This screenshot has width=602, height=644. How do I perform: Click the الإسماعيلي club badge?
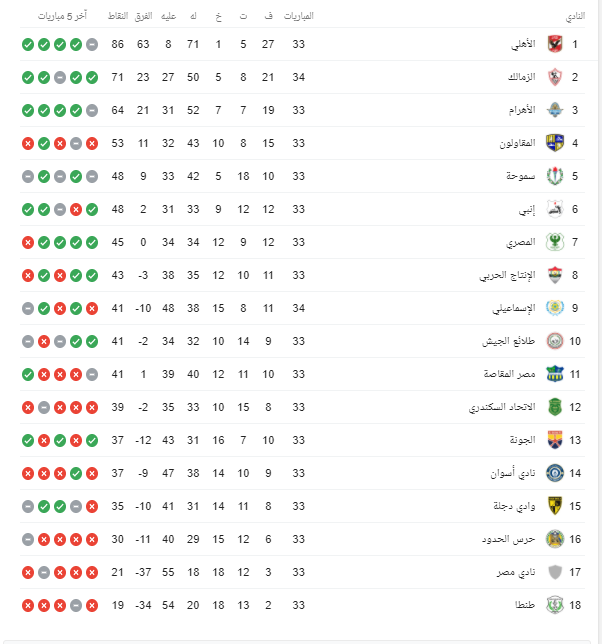coord(555,308)
